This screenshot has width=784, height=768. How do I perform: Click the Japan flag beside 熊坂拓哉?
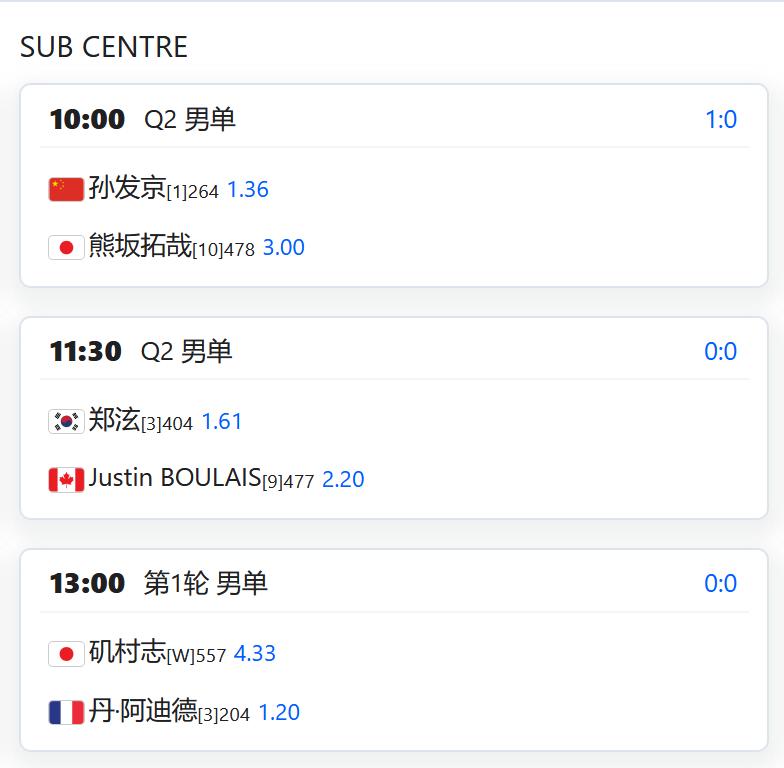[66, 247]
